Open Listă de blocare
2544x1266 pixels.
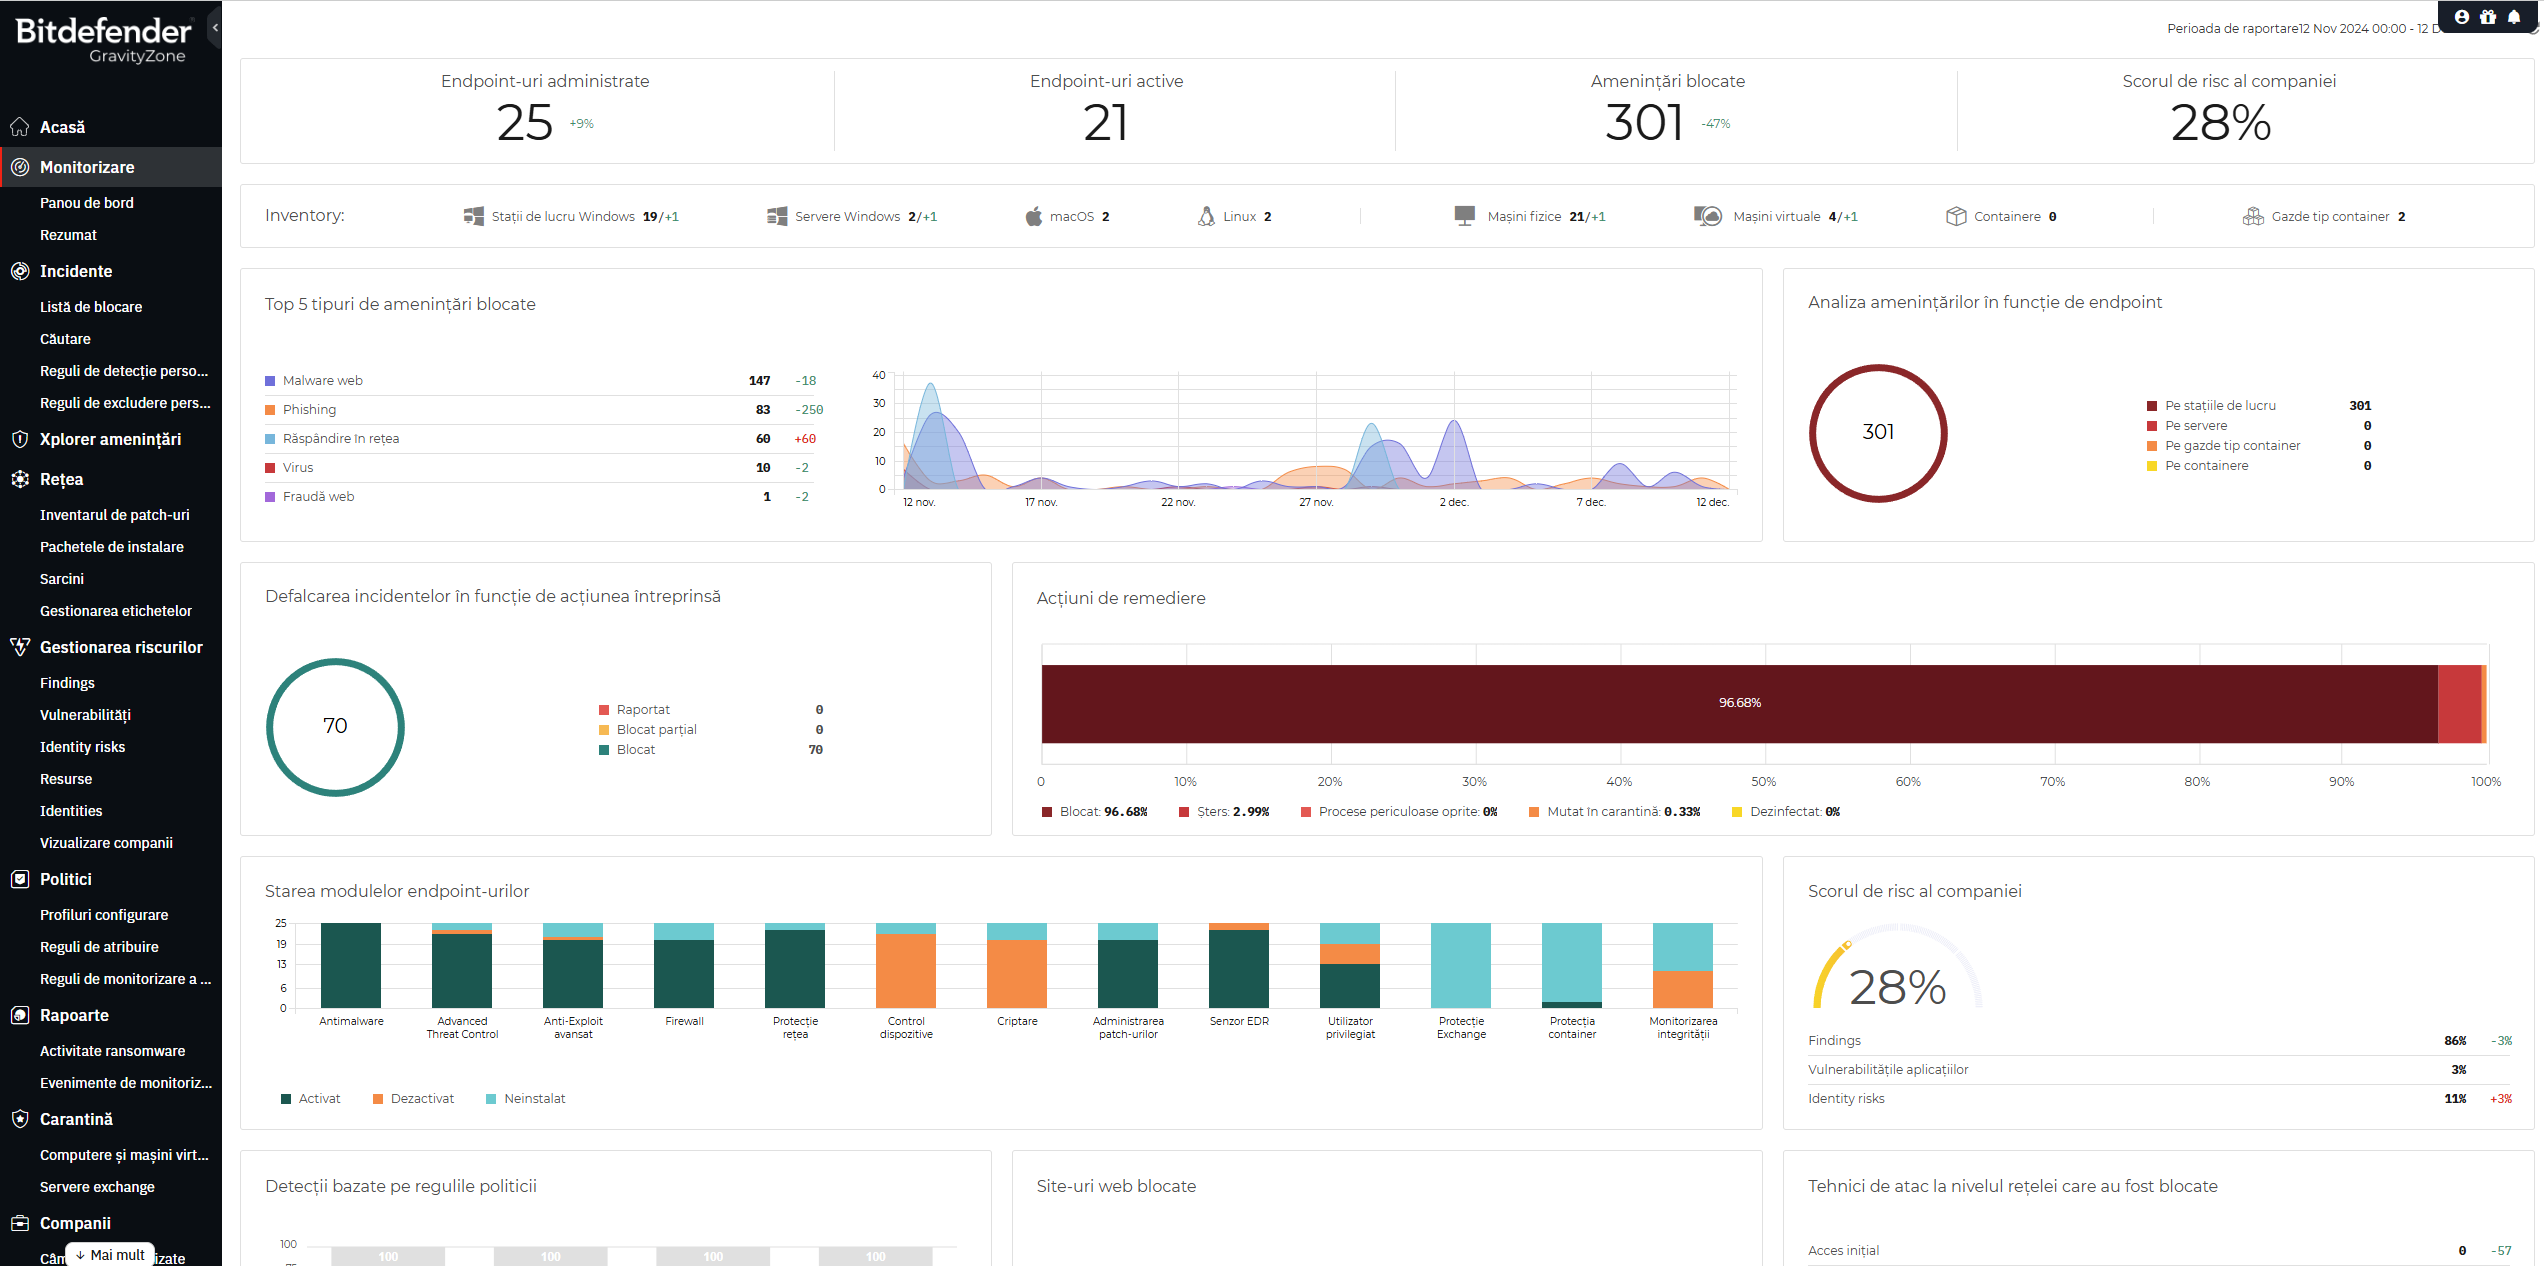point(91,307)
